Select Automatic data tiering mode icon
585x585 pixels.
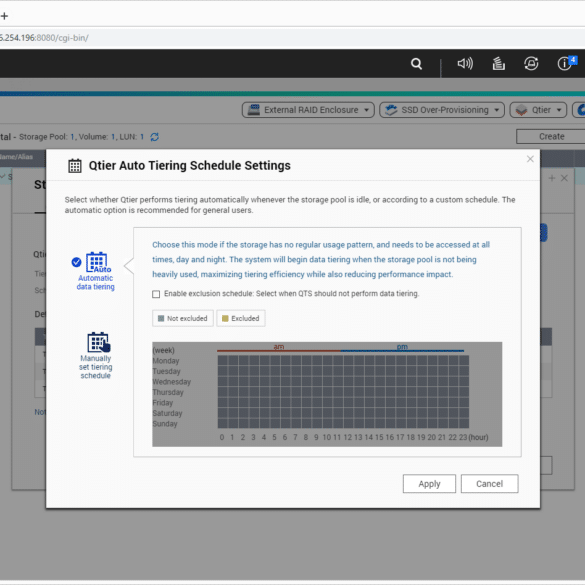point(98,263)
